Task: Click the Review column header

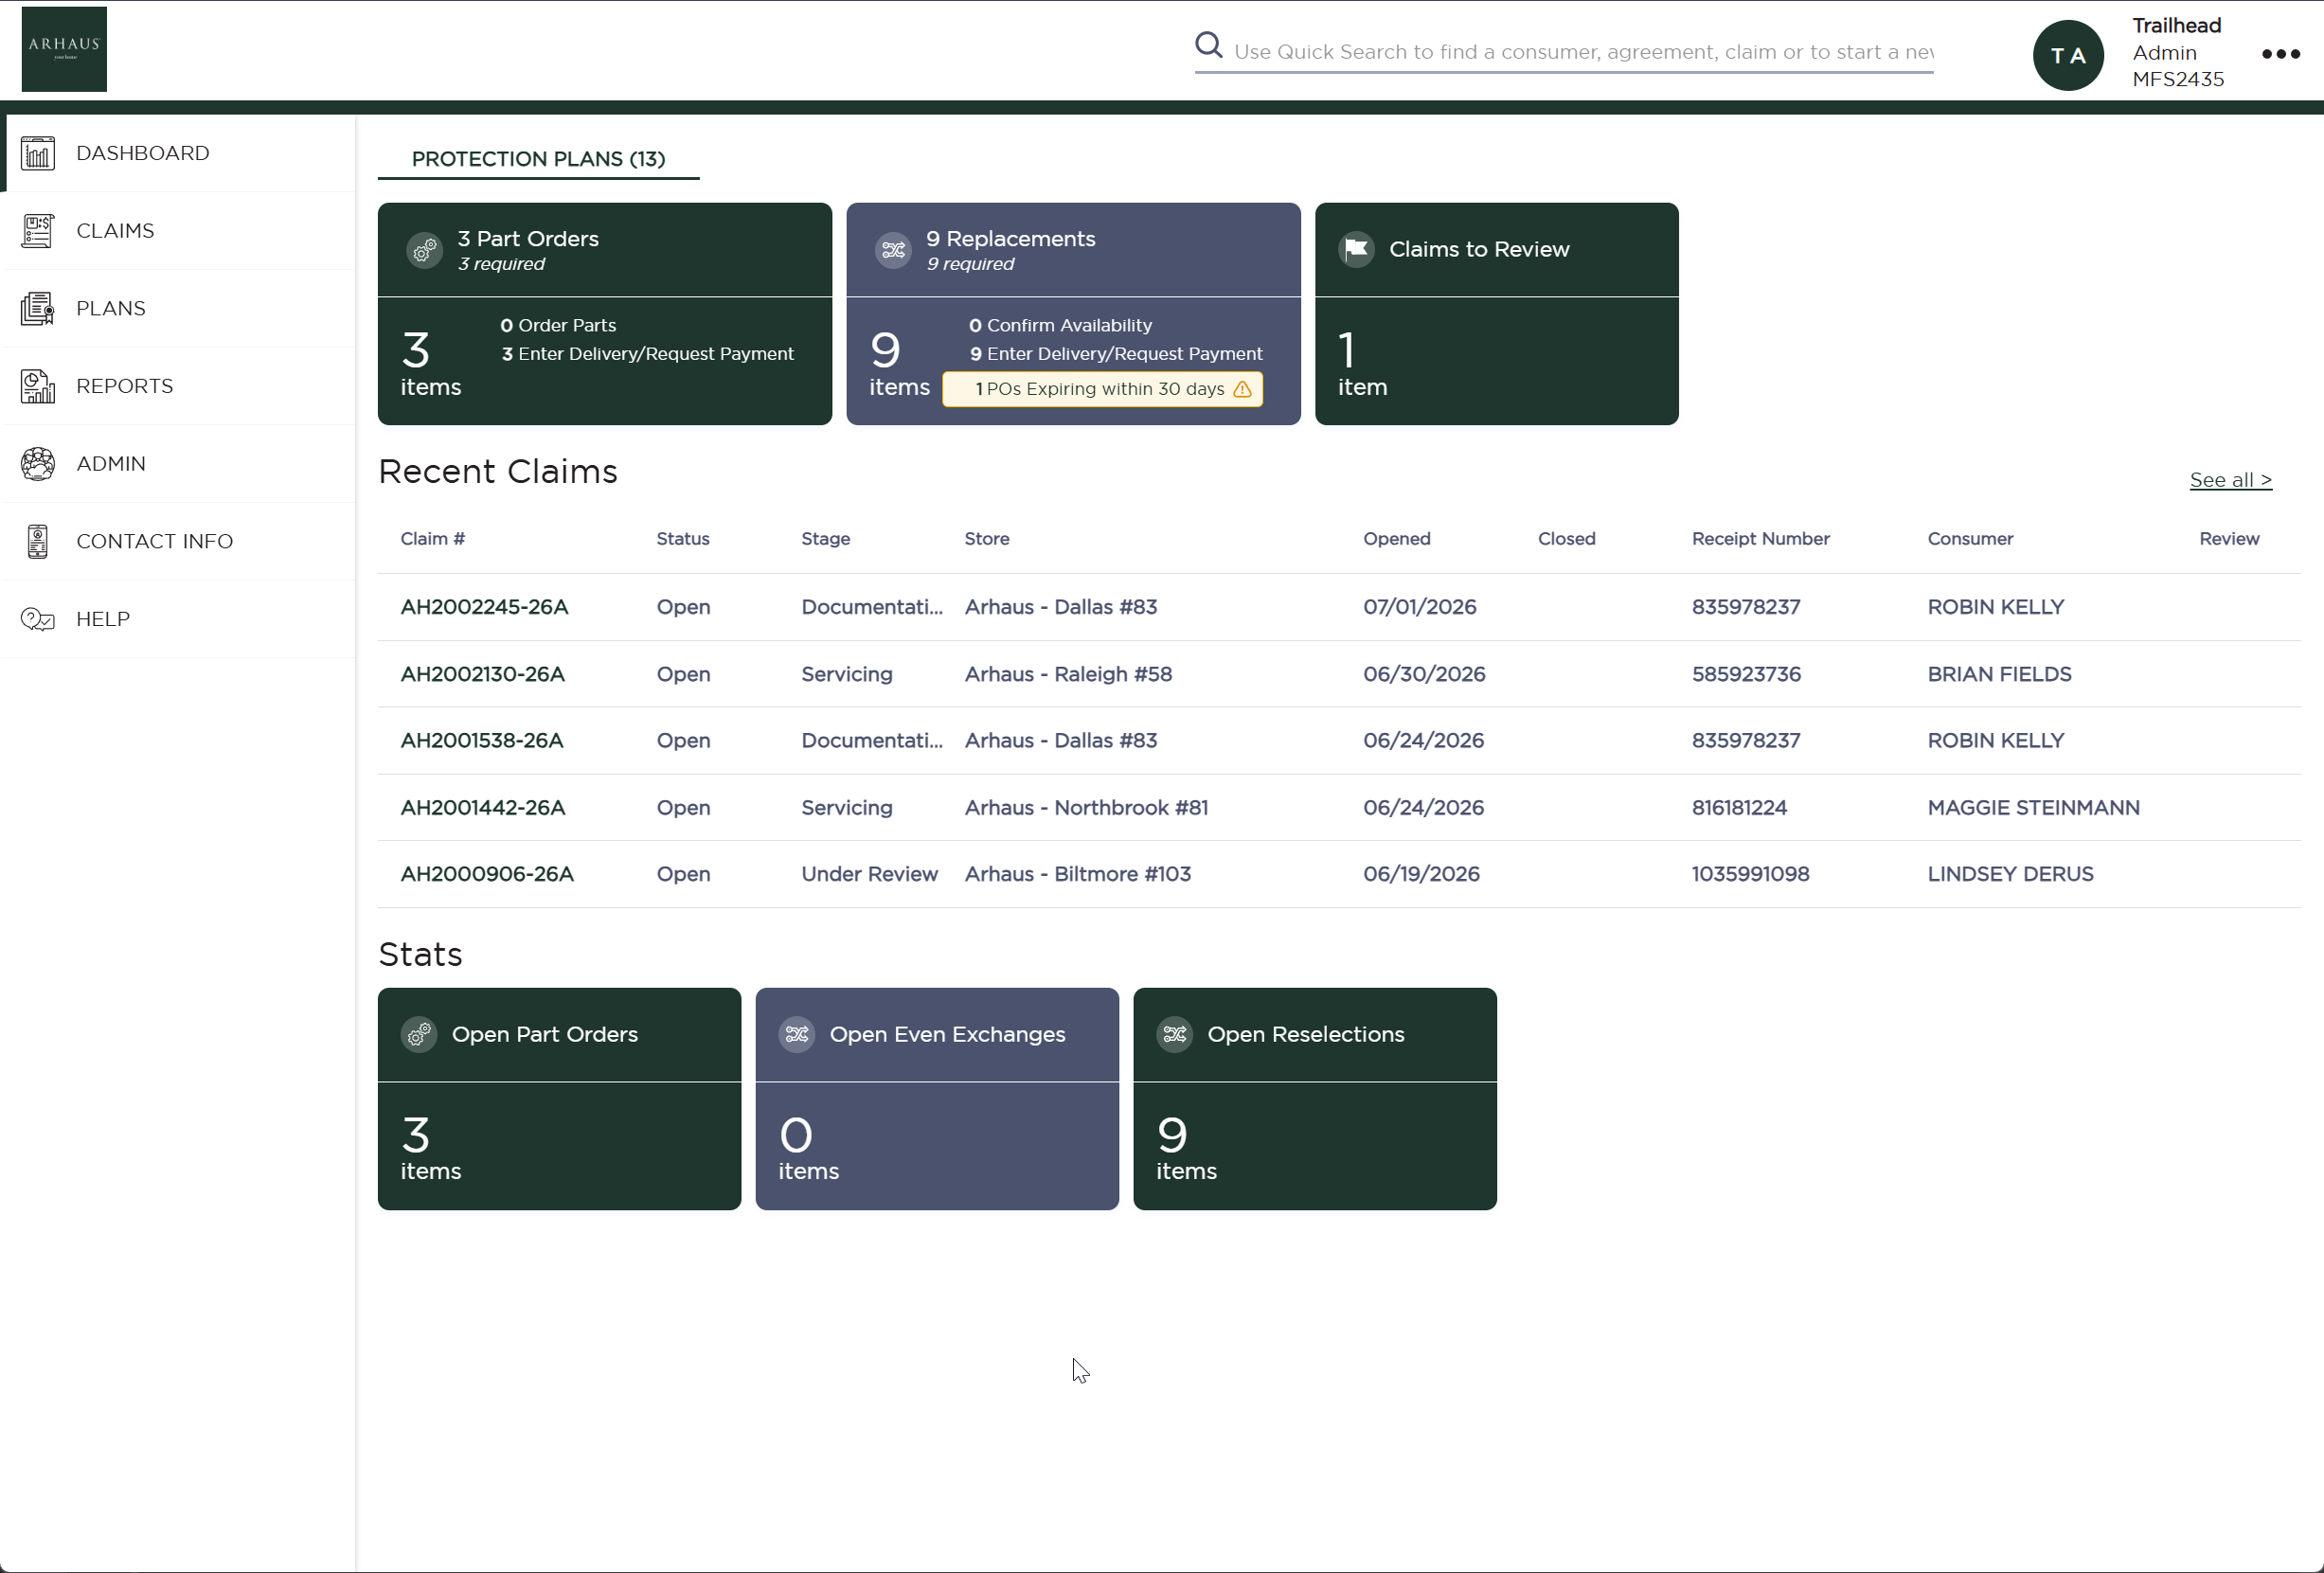Action: click(2228, 539)
